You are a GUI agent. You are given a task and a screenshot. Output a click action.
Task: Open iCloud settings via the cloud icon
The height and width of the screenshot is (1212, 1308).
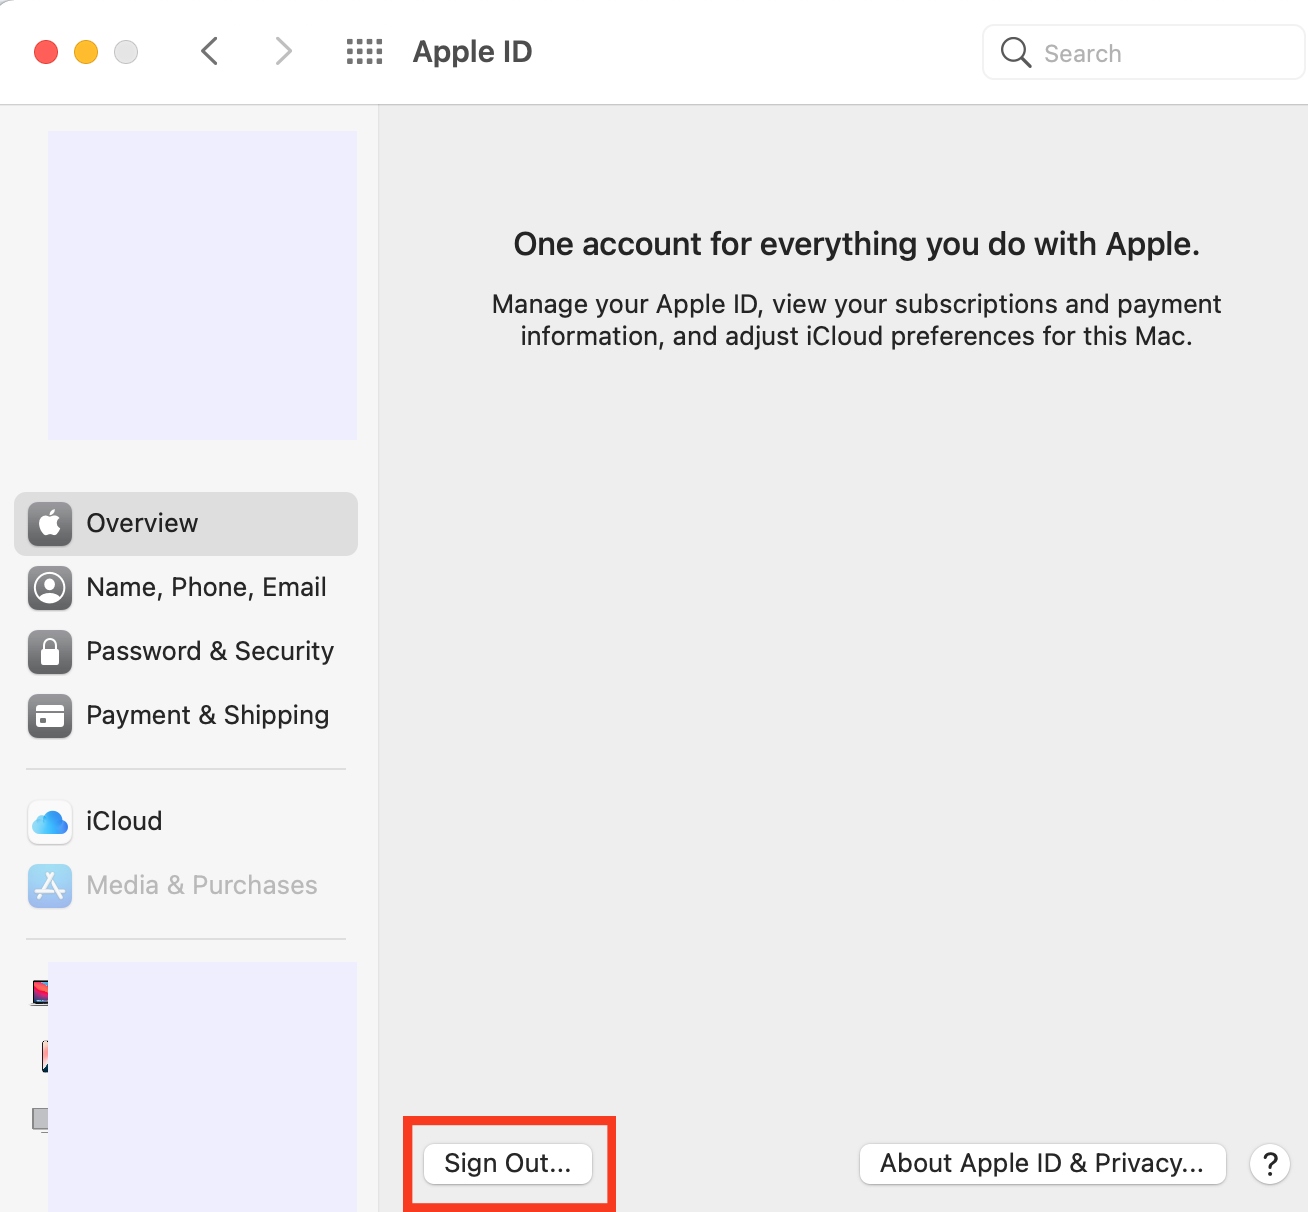tap(49, 822)
